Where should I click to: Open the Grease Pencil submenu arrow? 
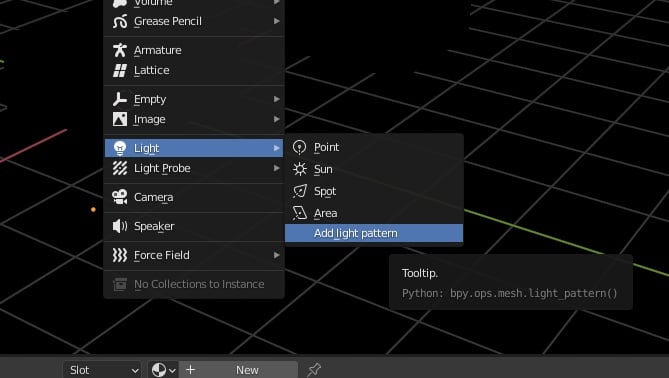276,21
